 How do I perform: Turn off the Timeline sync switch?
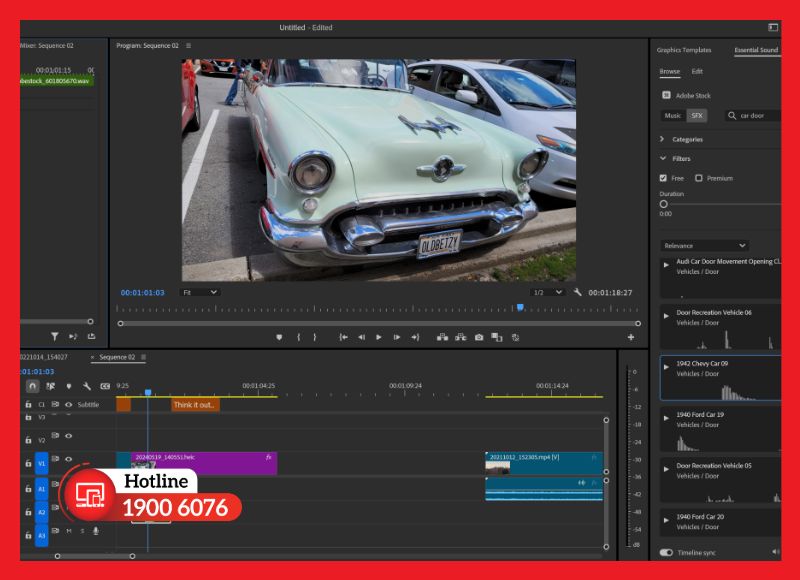(x=666, y=552)
